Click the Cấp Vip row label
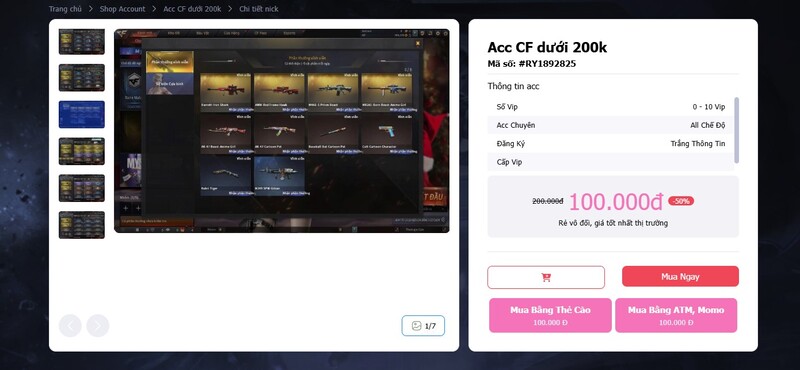Image resolution: width=800 pixels, height=370 pixels. 509,162
